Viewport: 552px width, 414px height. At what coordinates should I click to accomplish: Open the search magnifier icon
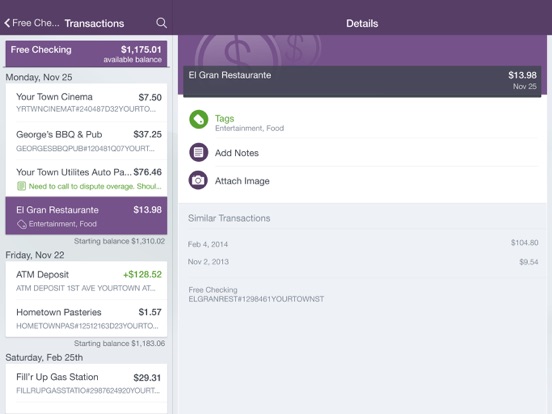[x=161, y=23]
